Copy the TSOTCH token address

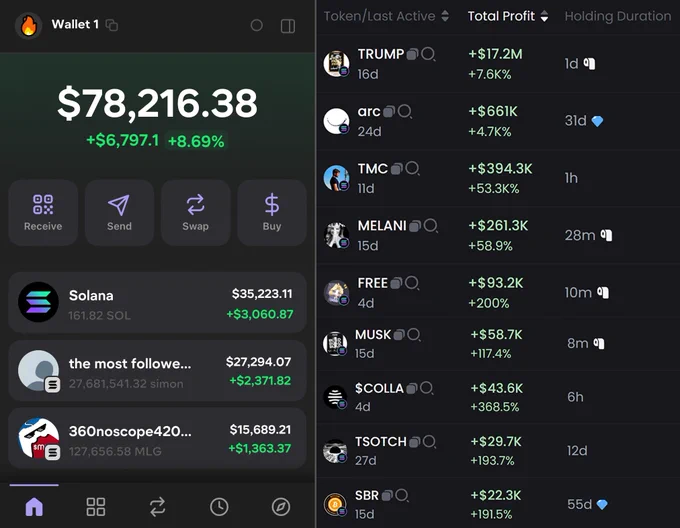(415, 441)
